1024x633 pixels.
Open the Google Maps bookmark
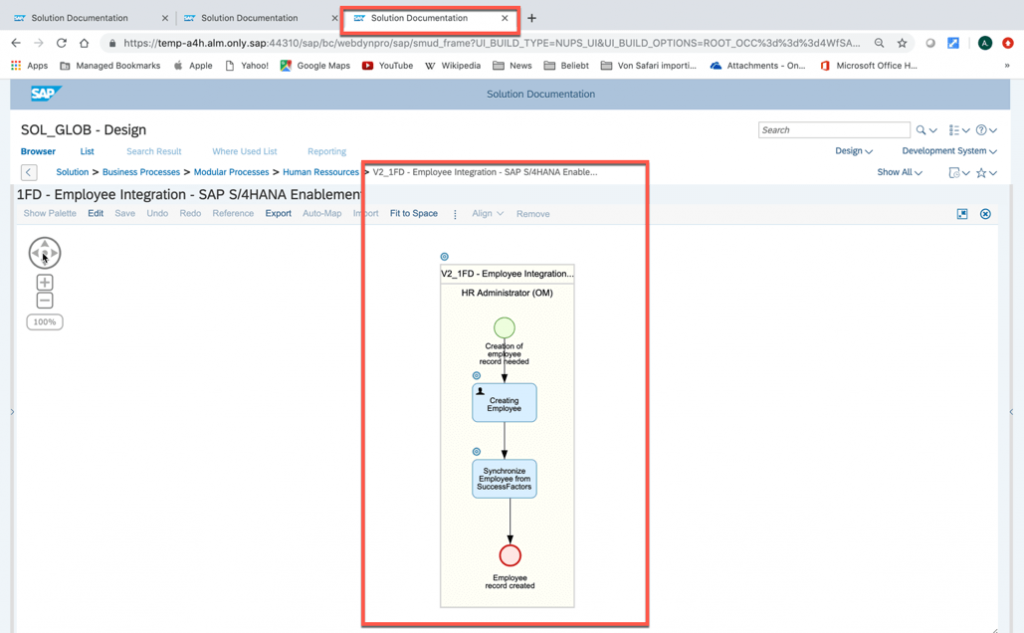pos(315,65)
